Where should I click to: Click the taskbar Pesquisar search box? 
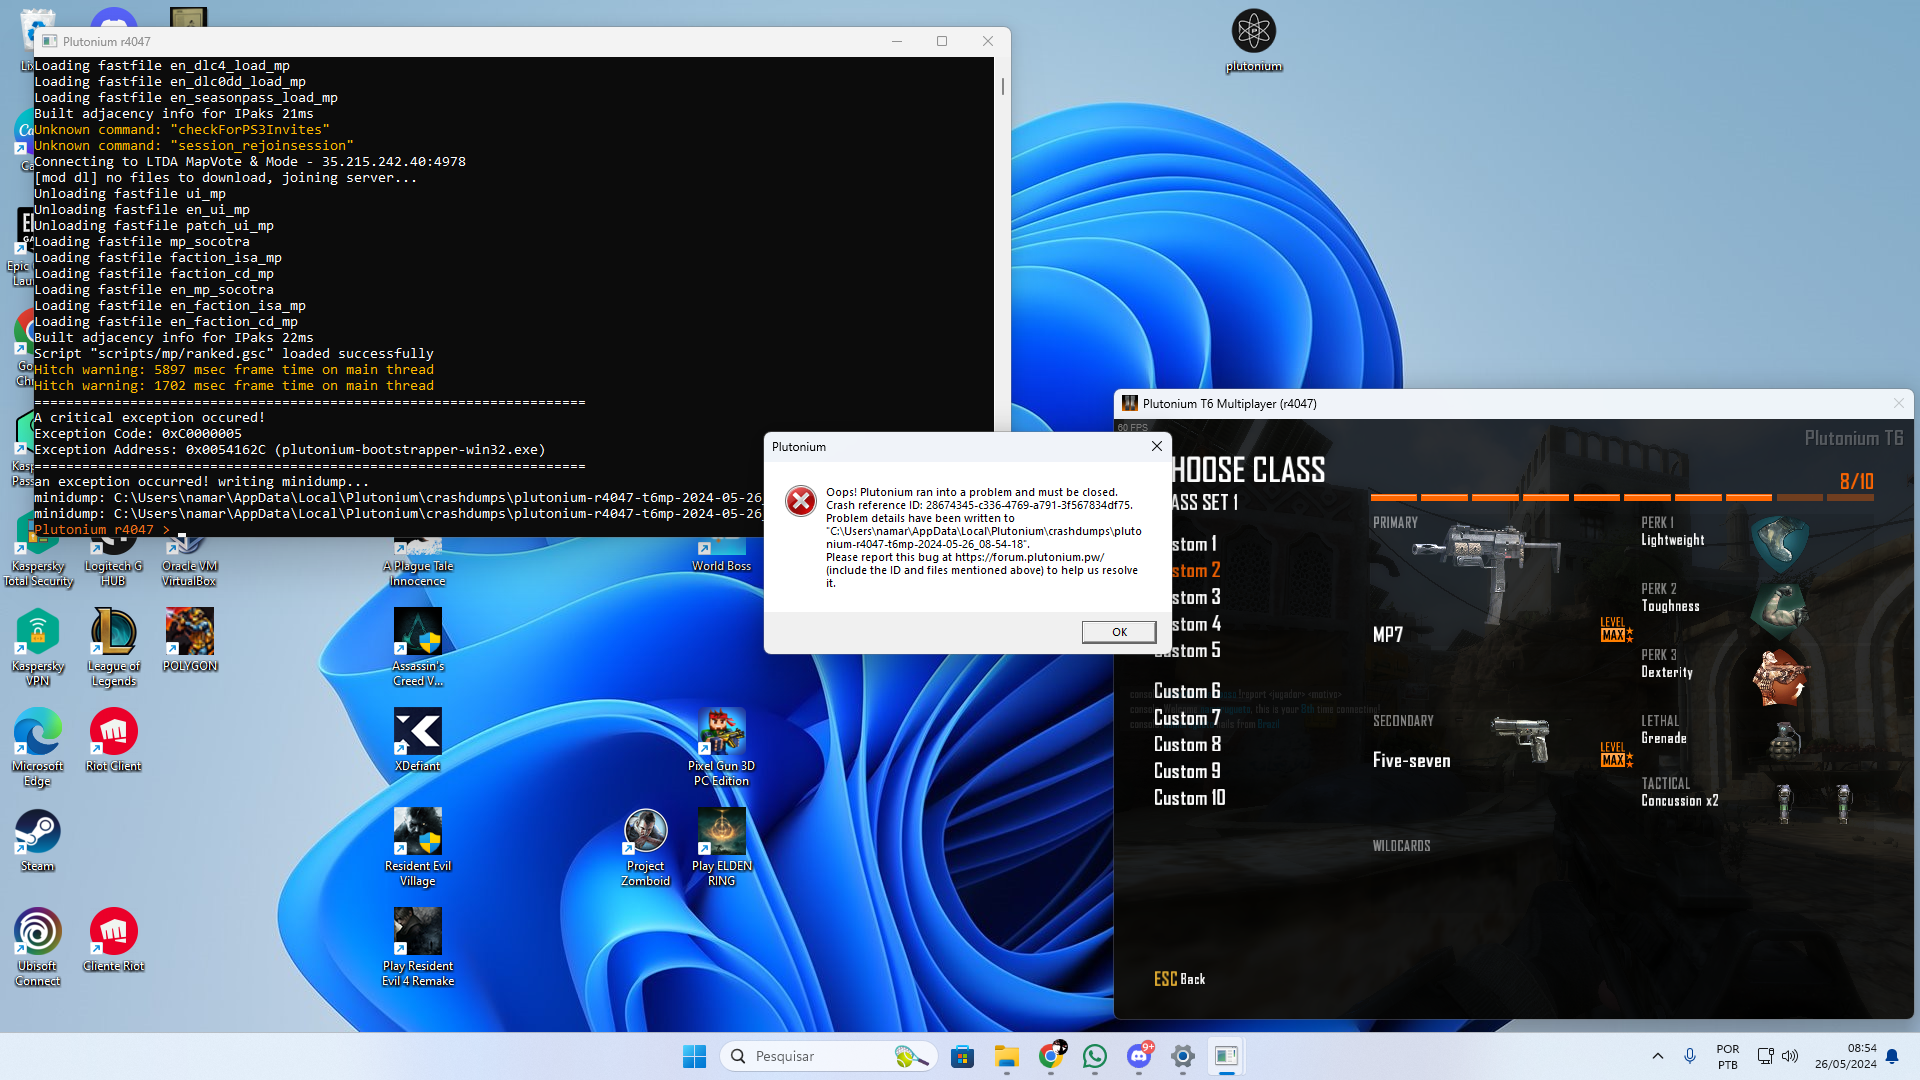point(828,1056)
